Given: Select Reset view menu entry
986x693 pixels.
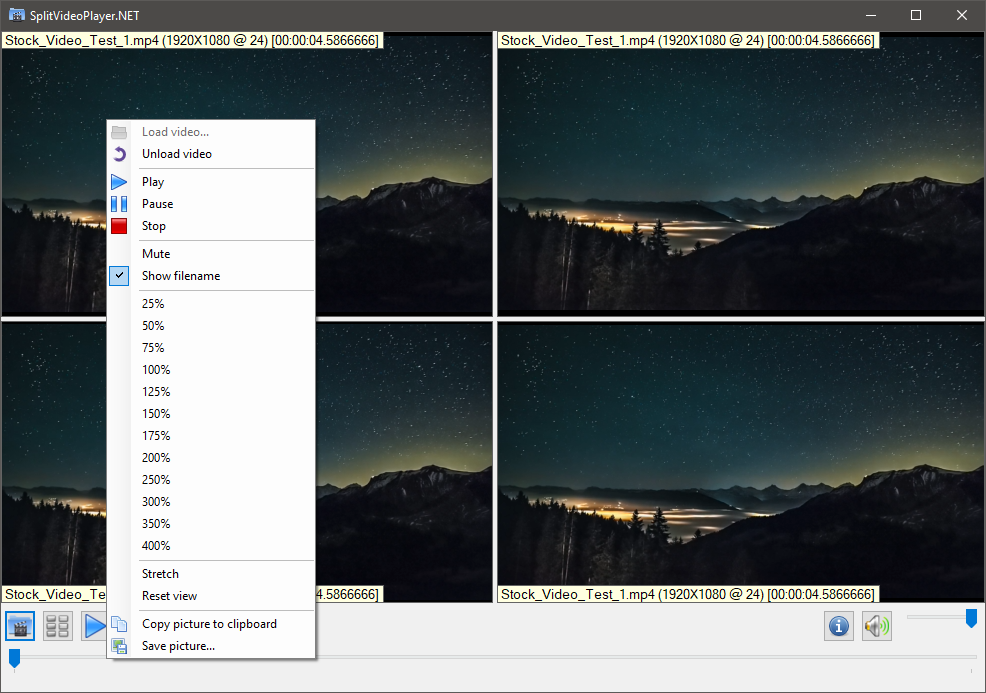Looking at the screenshot, I should [x=169, y=596].
